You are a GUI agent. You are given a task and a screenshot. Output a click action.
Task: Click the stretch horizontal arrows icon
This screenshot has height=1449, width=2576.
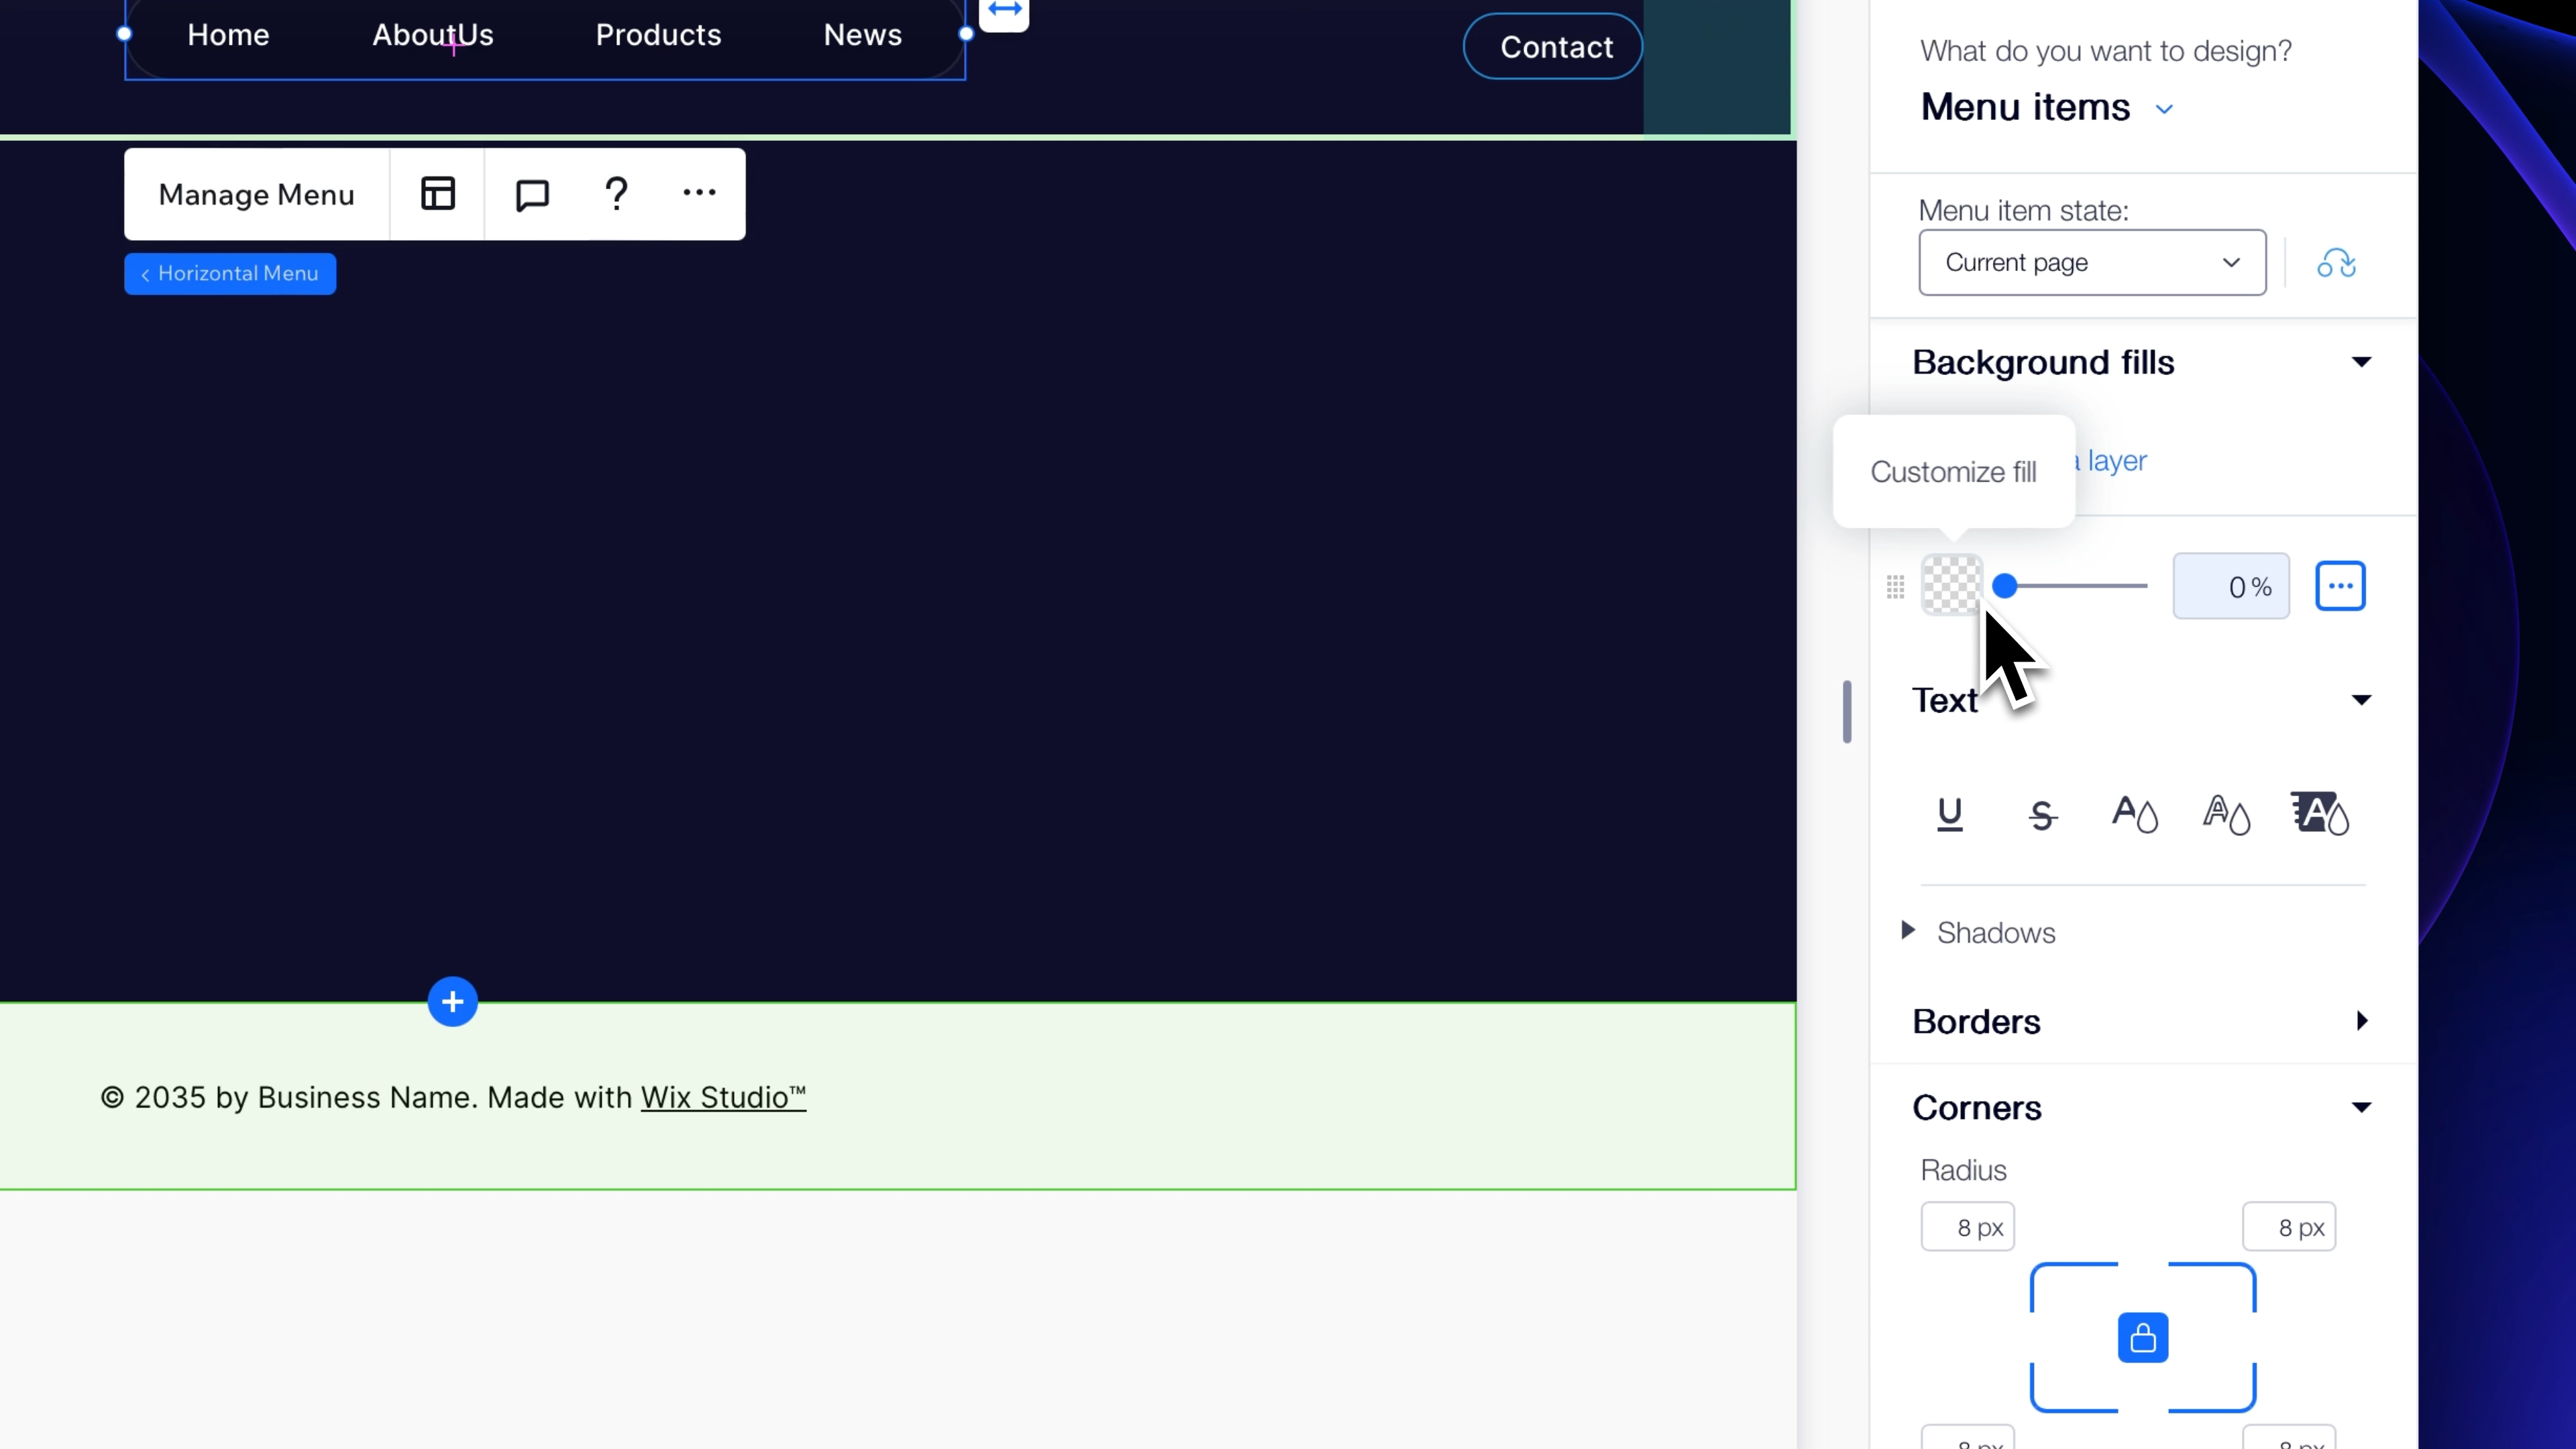point(1004,11)
